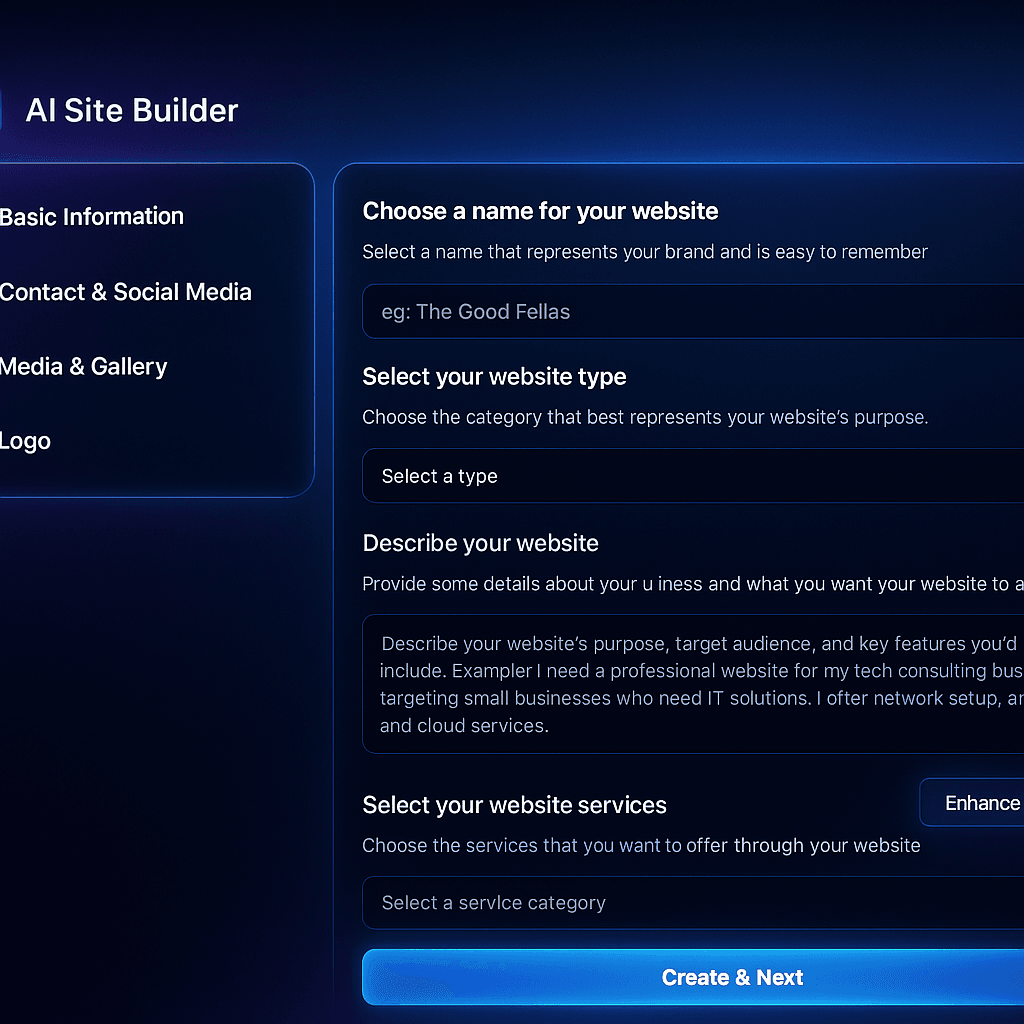
Task: Click the website category helper text
Action: click(x=645, y=417)
